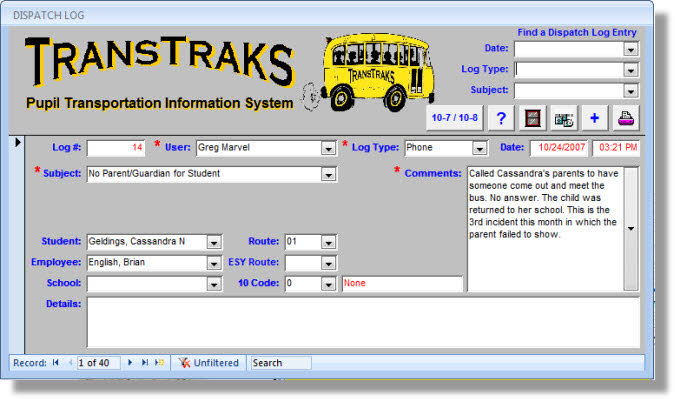The width and height of the screenshot is (675, 399).
Task: Toggle the Unfiltered filter button
Action: tap(209, 363)
